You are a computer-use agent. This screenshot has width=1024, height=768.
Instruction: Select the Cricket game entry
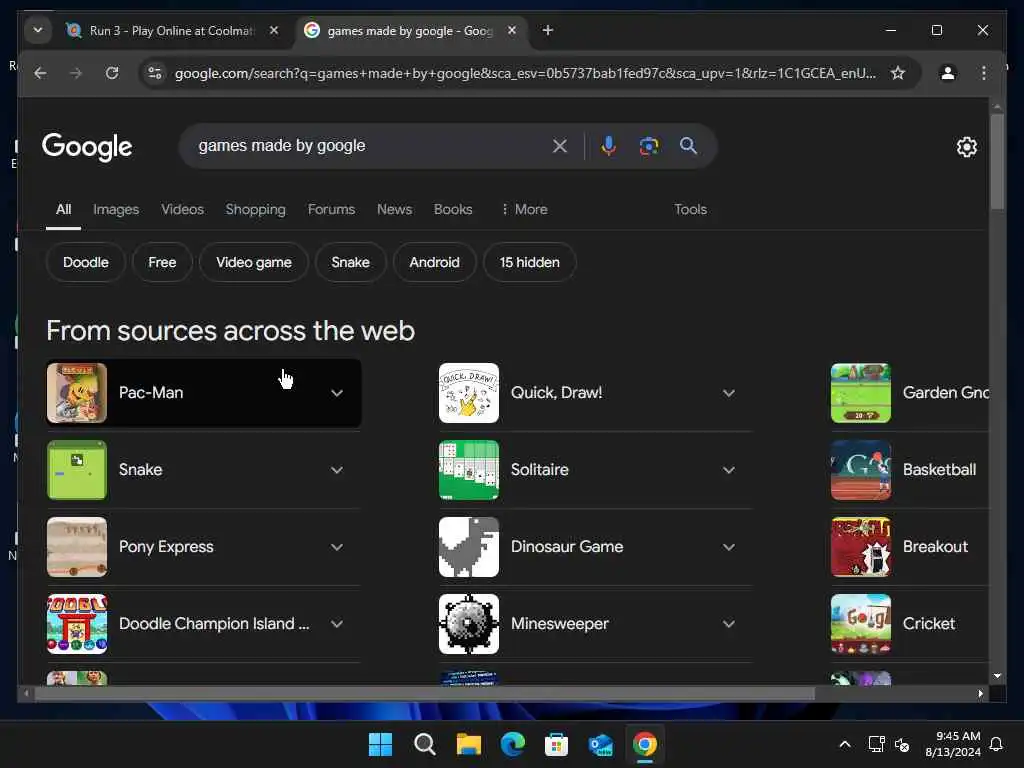910,624
